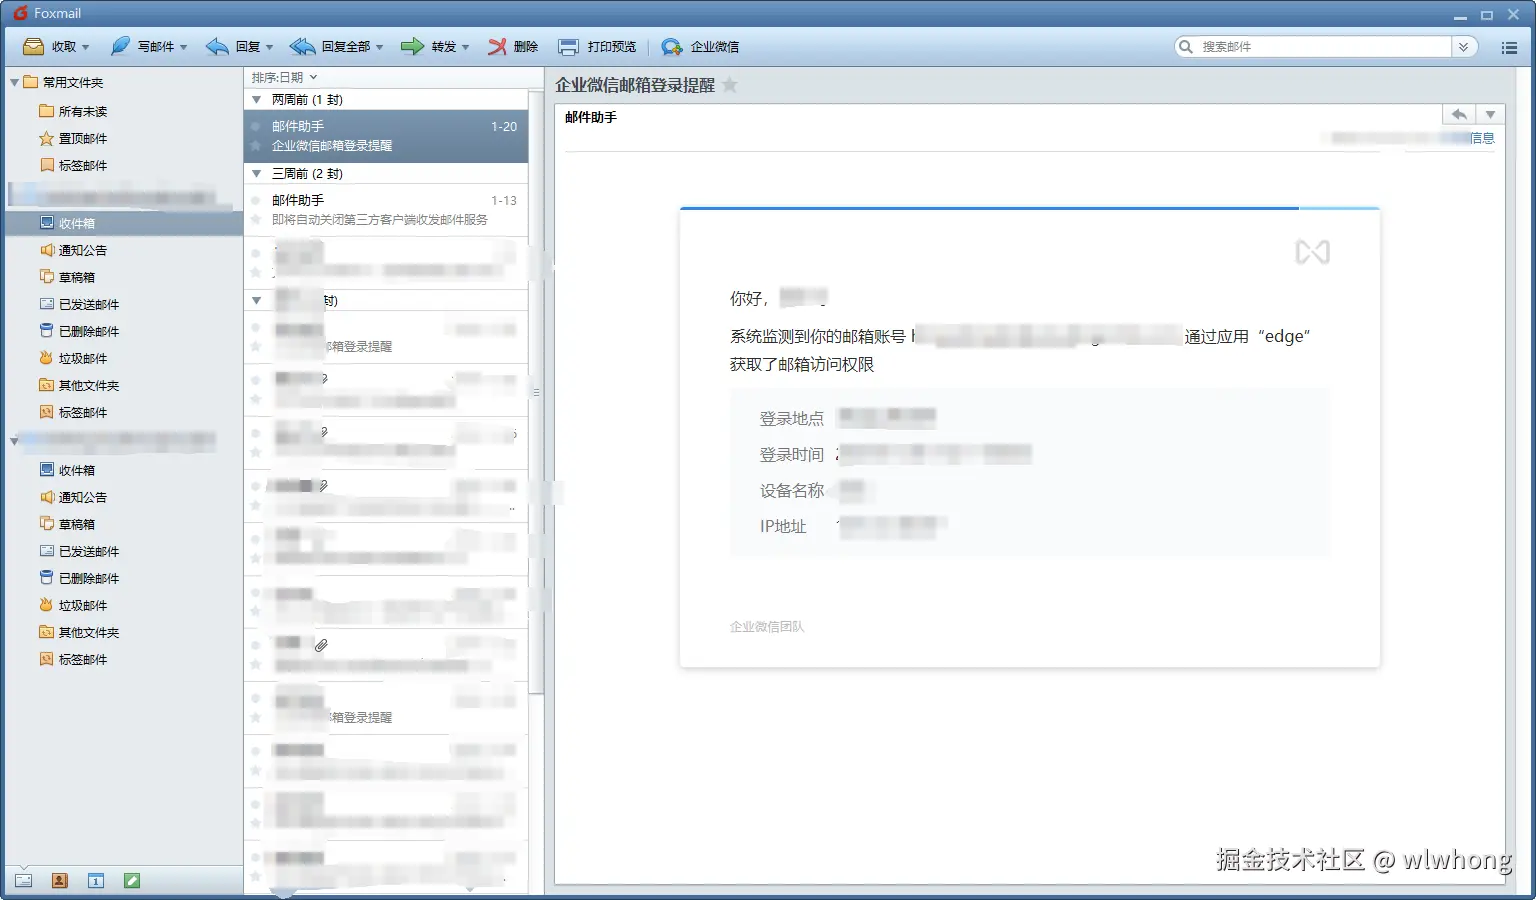Open the main menu list icon beside search

pos(1509,47)
